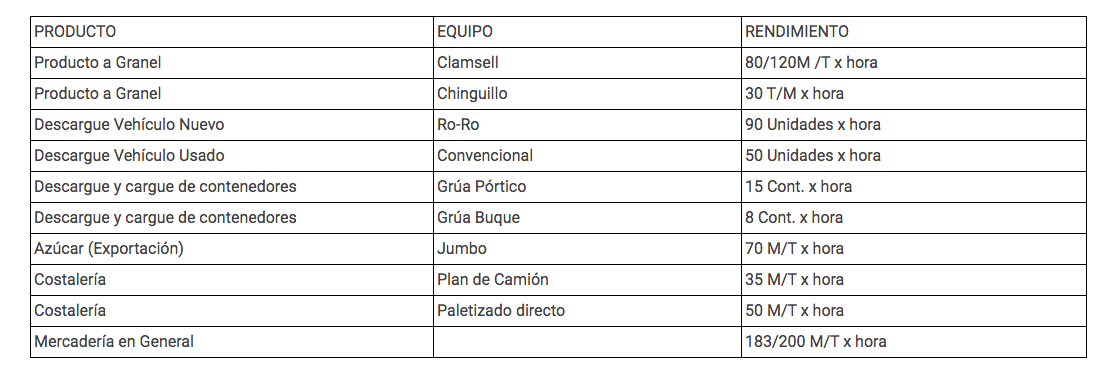Select the Convencional cell
This screenshot has height=377, width=1109.
tap(587, 156)
